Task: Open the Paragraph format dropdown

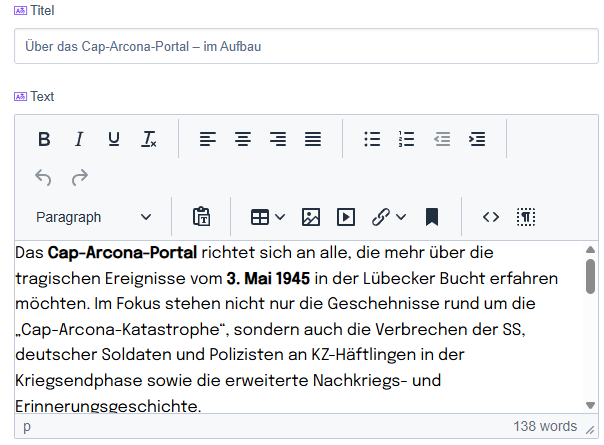Action: pos(94,217)
